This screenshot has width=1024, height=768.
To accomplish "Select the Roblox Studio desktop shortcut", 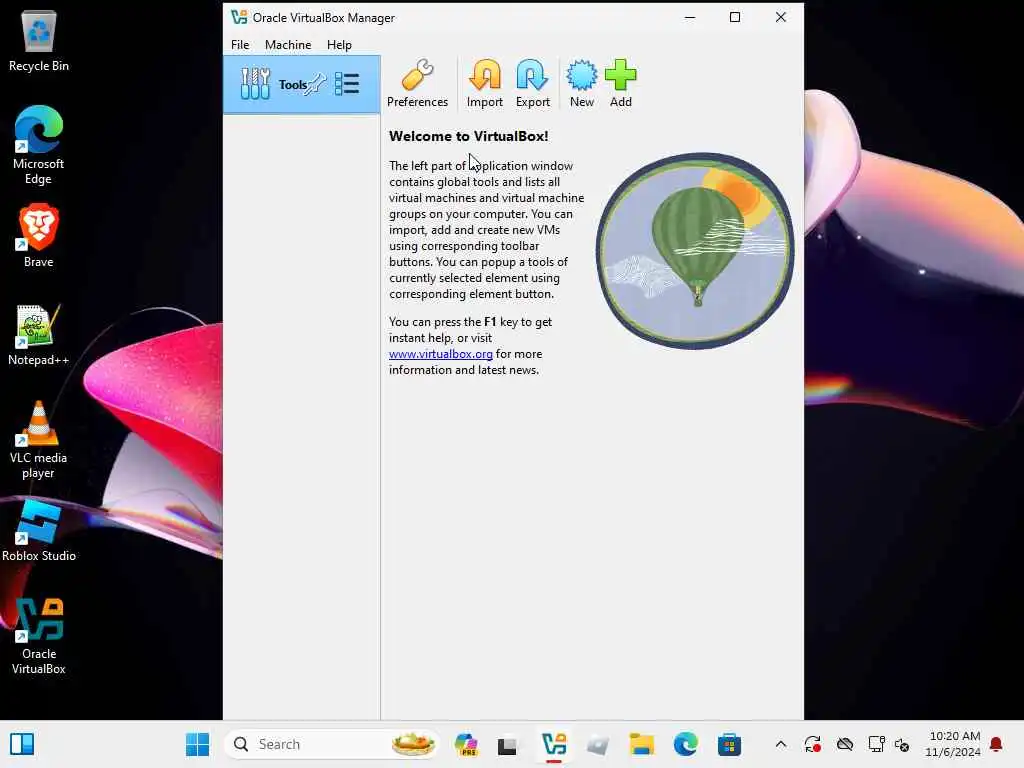I will (39, 530).
